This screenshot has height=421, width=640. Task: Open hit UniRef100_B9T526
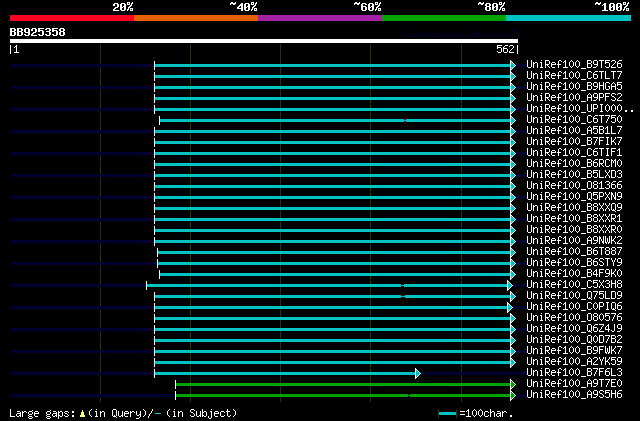(x=574, y=65)
